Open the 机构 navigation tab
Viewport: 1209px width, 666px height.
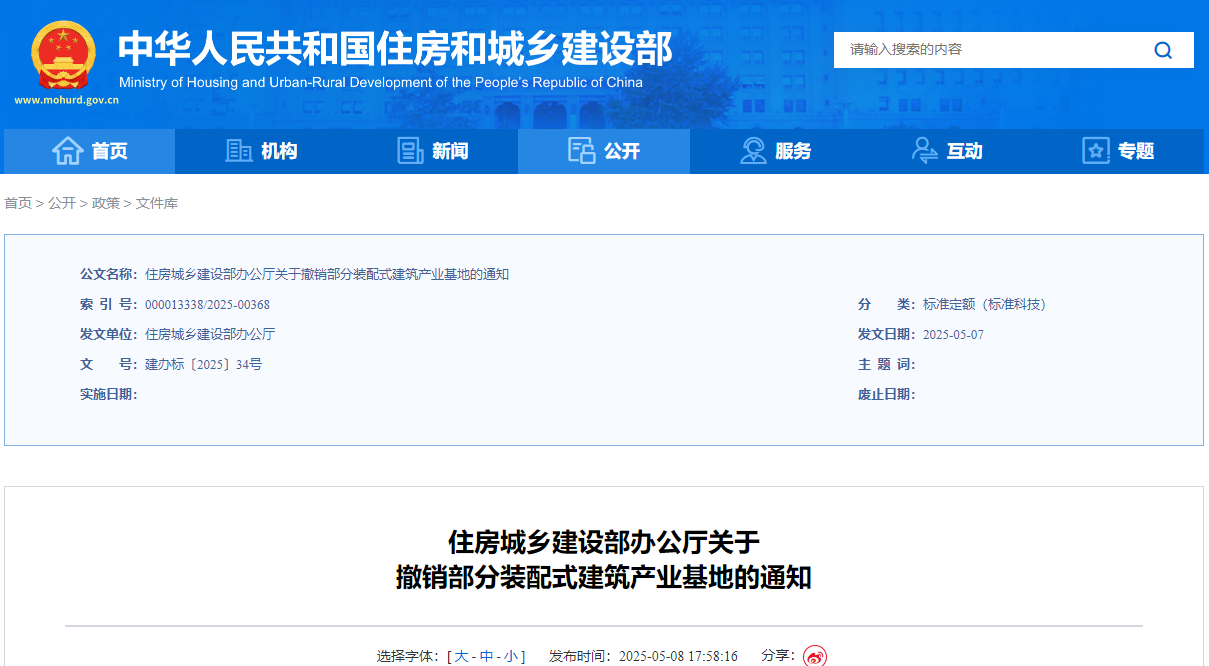pos(261,151)
